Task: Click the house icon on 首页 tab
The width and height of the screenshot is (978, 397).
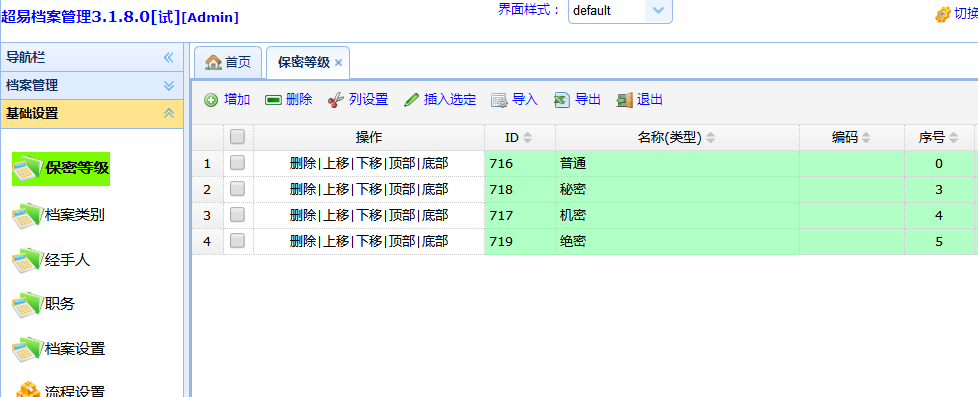Action: coord(213,62)
